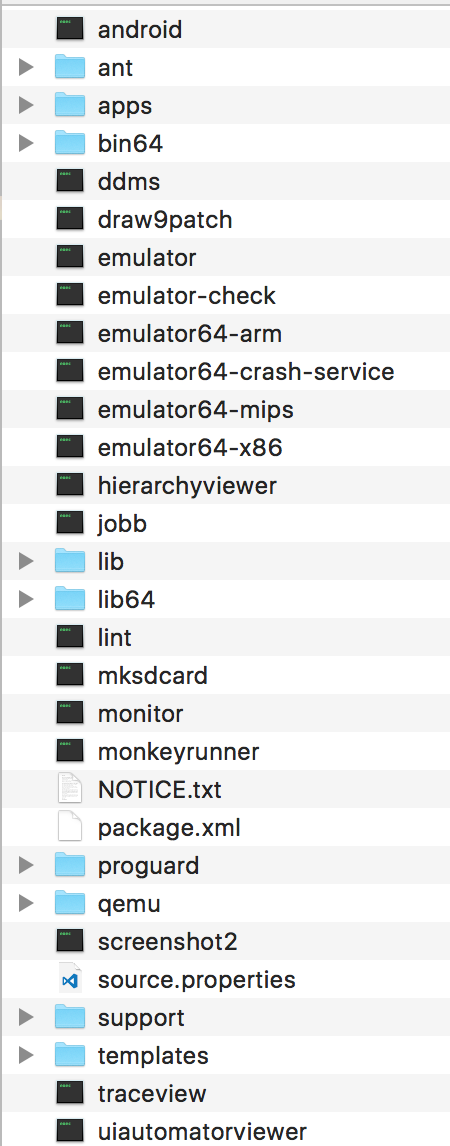Click the ant folder icon

click(70, 67)
